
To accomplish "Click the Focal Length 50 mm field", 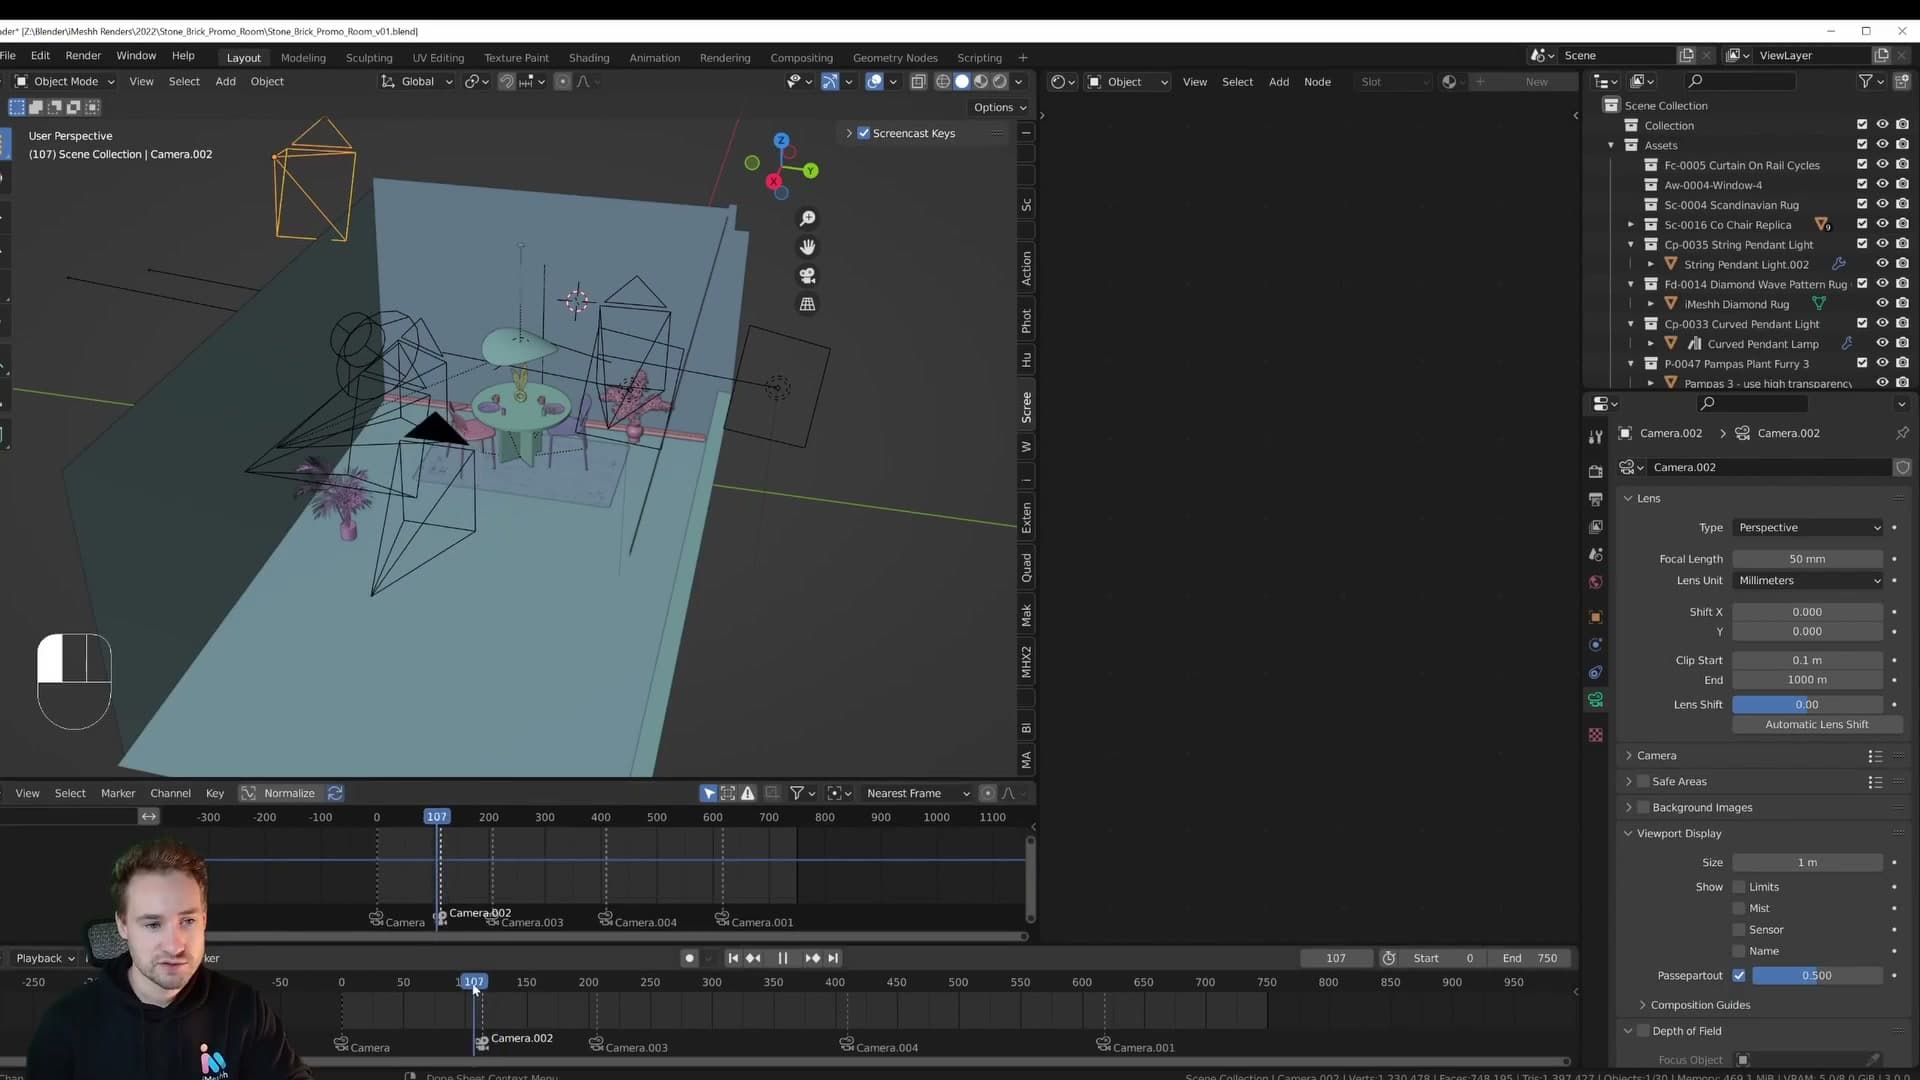I will pos(1808,559).
